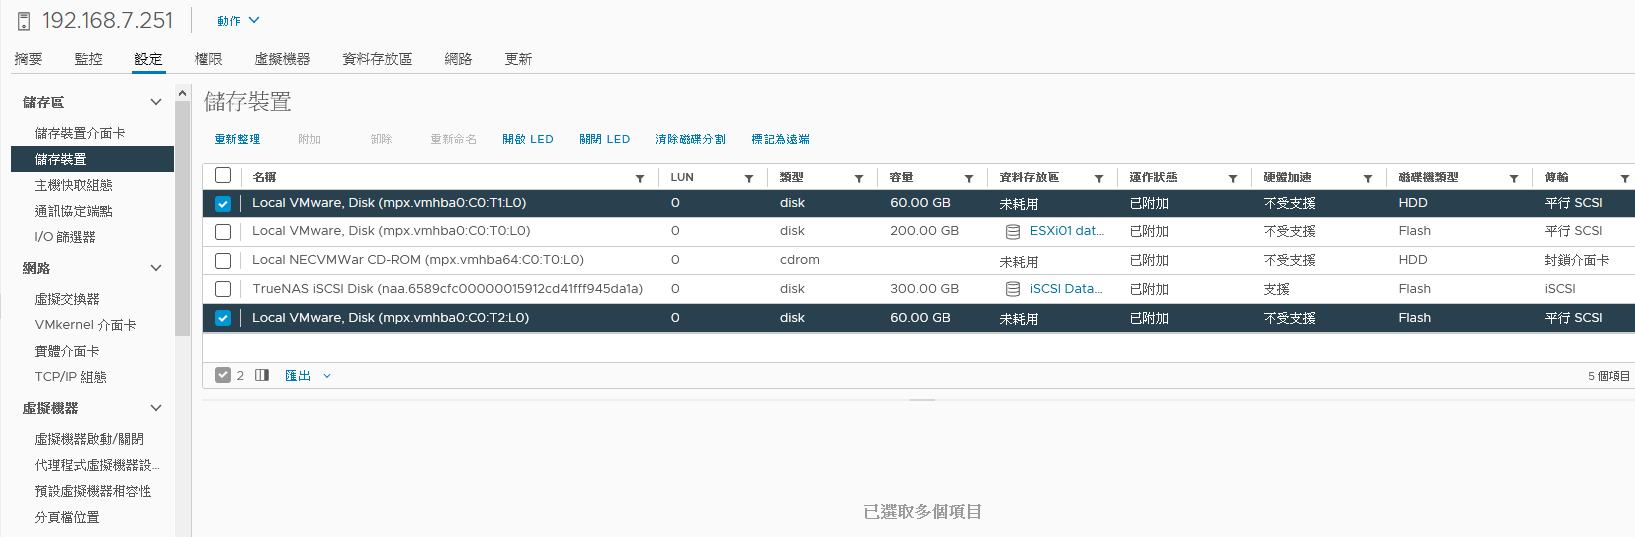Click filter icon on 類型 column
This screenshot has width=1635, height=537.
(859, 178)
